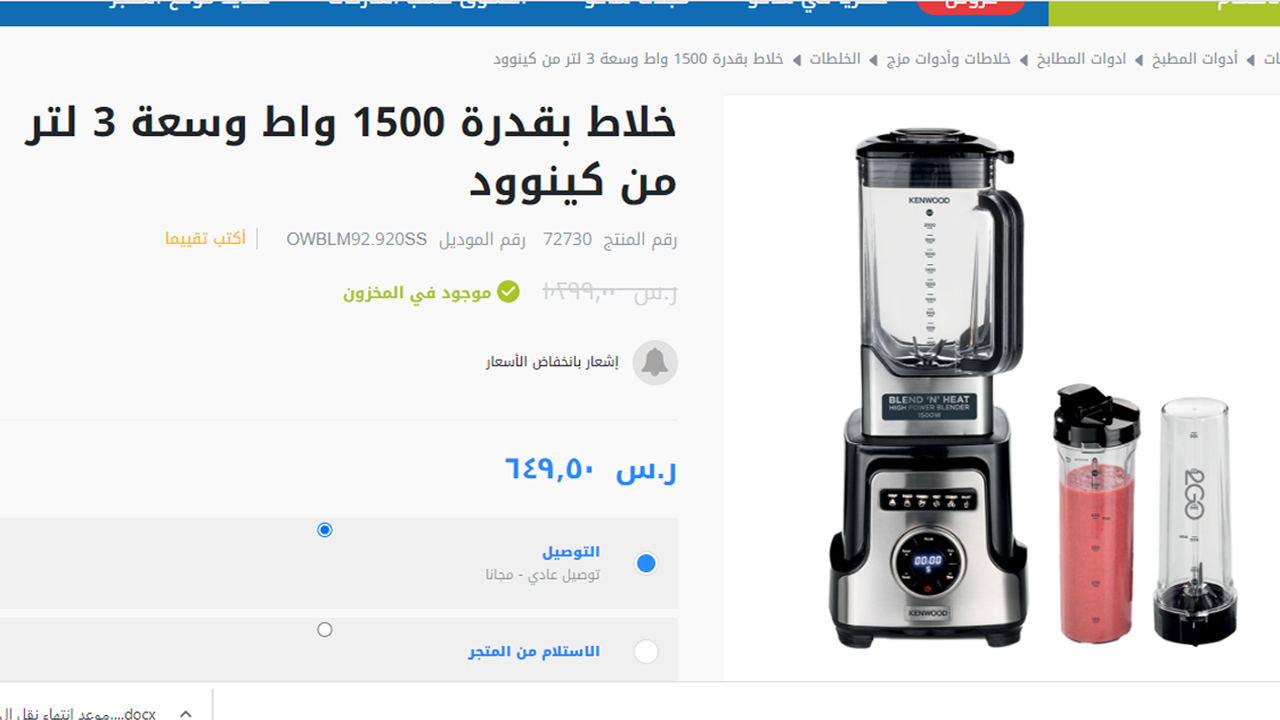Click the green section of the top navigation bar
This screenshot has height=720, width=1280.
click(x=1164, y=12)
